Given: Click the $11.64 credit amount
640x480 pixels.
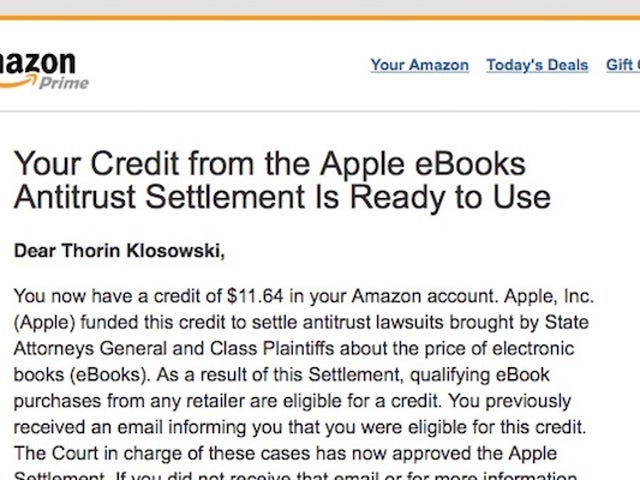Looking at the screenshot, I should click(x=255, y=296).
